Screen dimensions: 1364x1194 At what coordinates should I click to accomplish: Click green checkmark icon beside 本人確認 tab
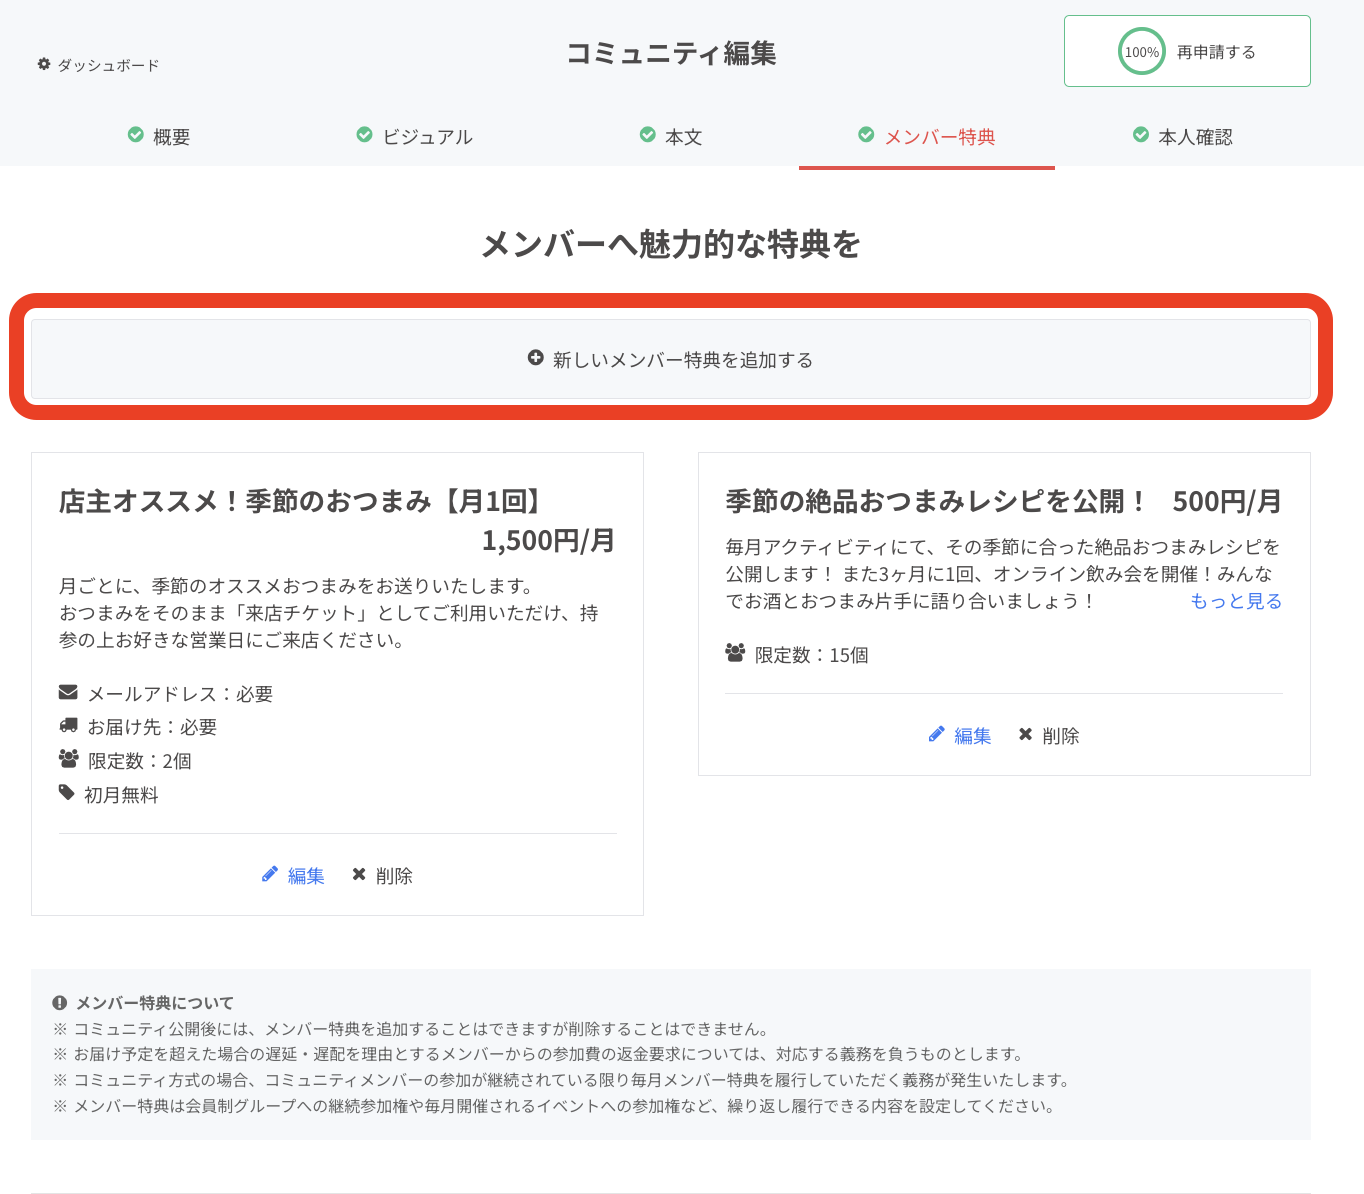coord(1140,135)
